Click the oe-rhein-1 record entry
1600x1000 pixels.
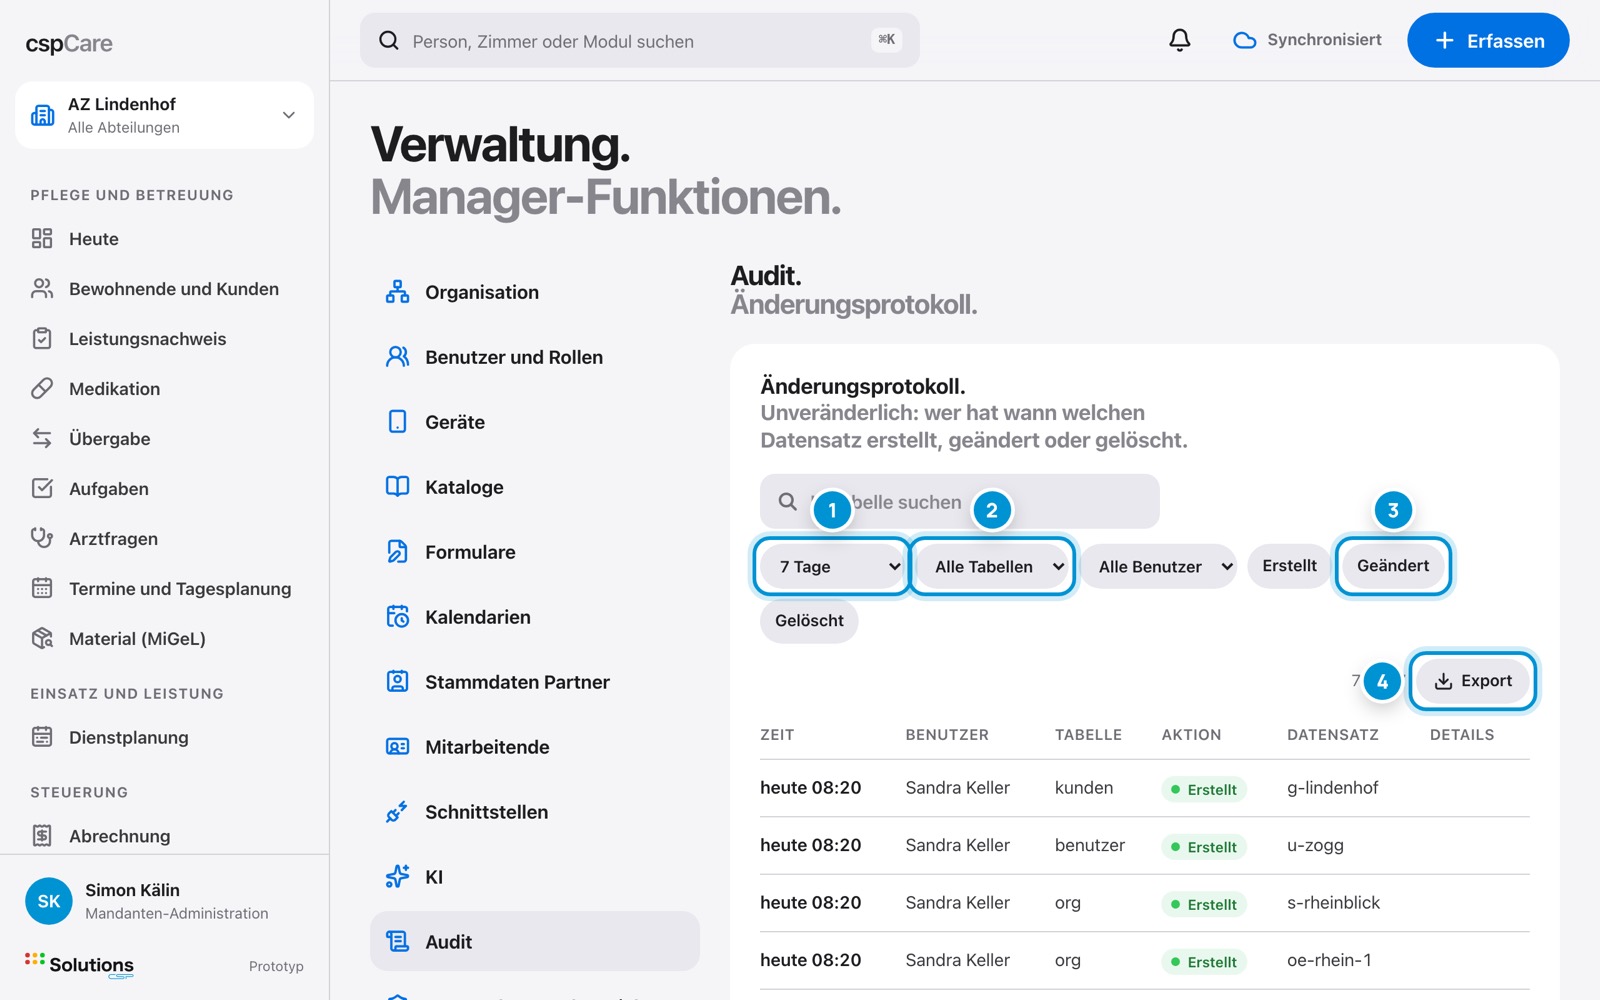[x=1329, y=961]
